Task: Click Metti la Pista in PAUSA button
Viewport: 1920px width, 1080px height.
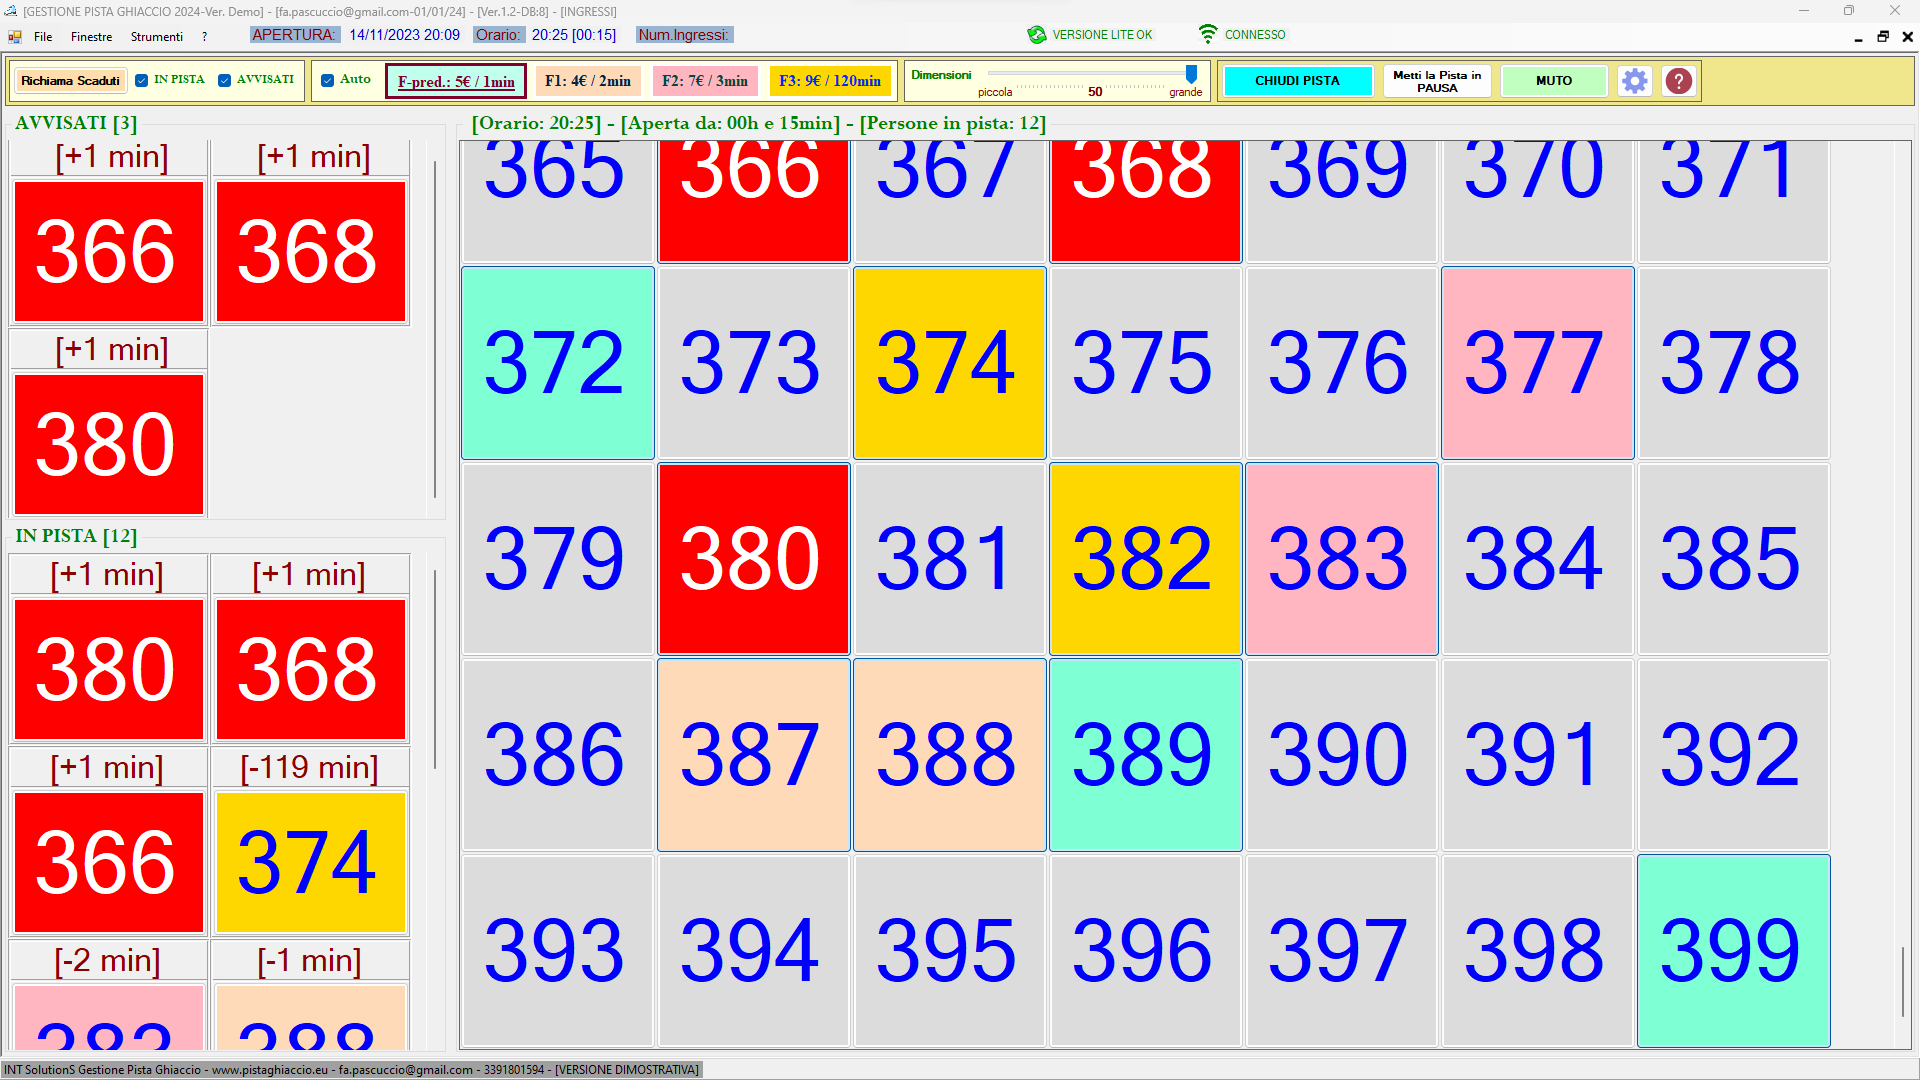Action: [x=1436, y=81]
